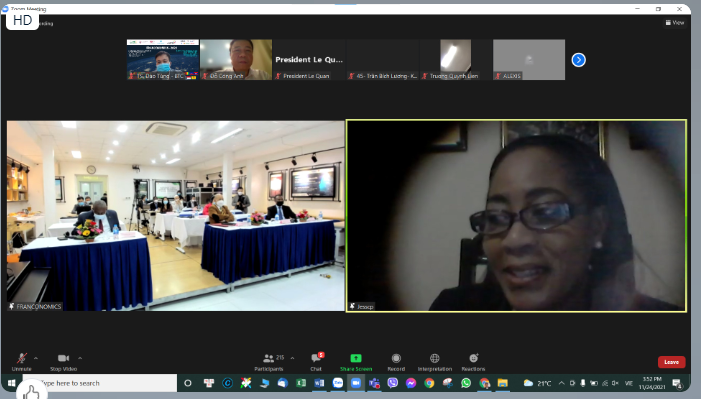
Task: Click the blue C icon on taskbar
Action: (x=228, y=383)
